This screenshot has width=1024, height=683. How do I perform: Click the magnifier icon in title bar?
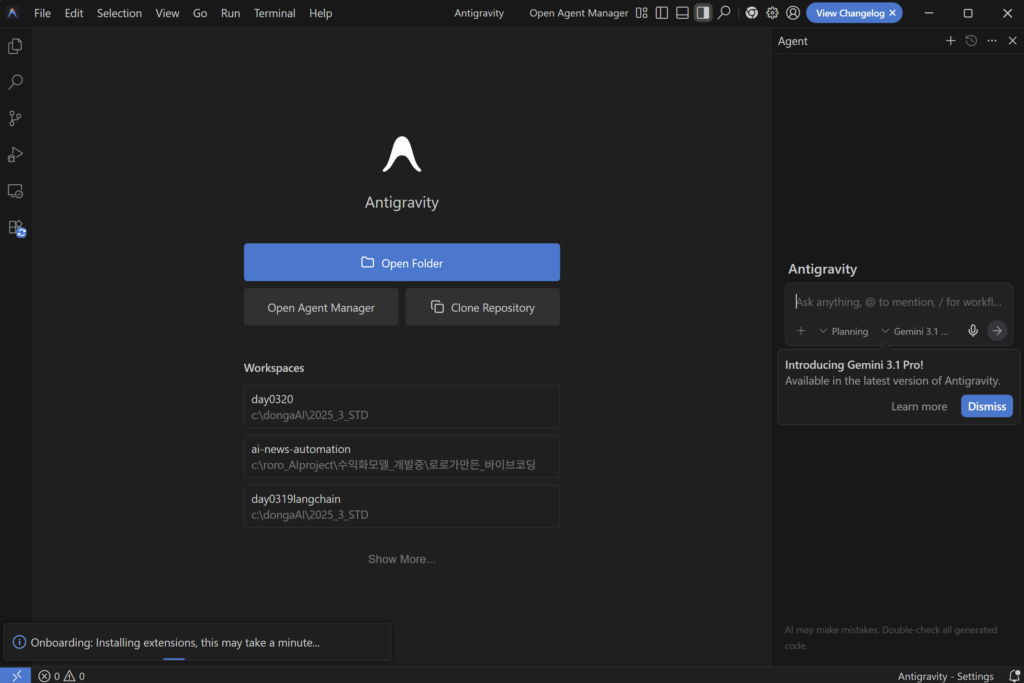(724, 12)
